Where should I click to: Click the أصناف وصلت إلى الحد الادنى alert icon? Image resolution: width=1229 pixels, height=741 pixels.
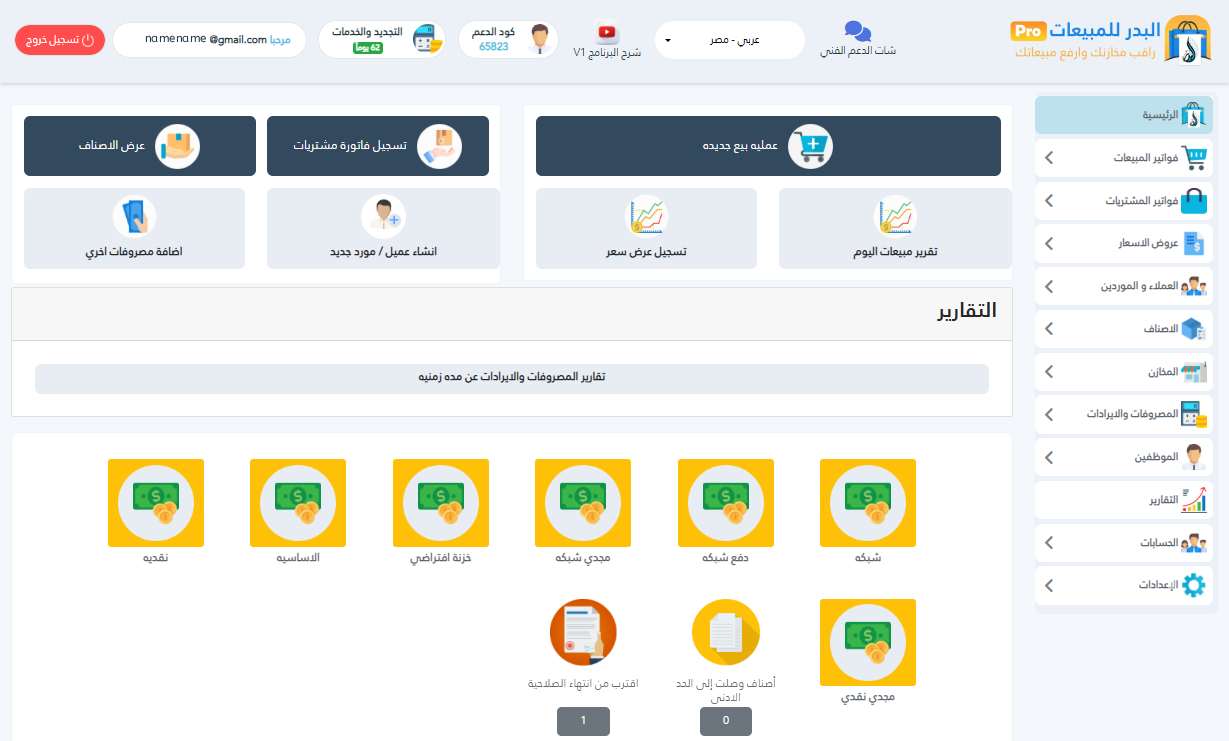(x=725, y=631)
